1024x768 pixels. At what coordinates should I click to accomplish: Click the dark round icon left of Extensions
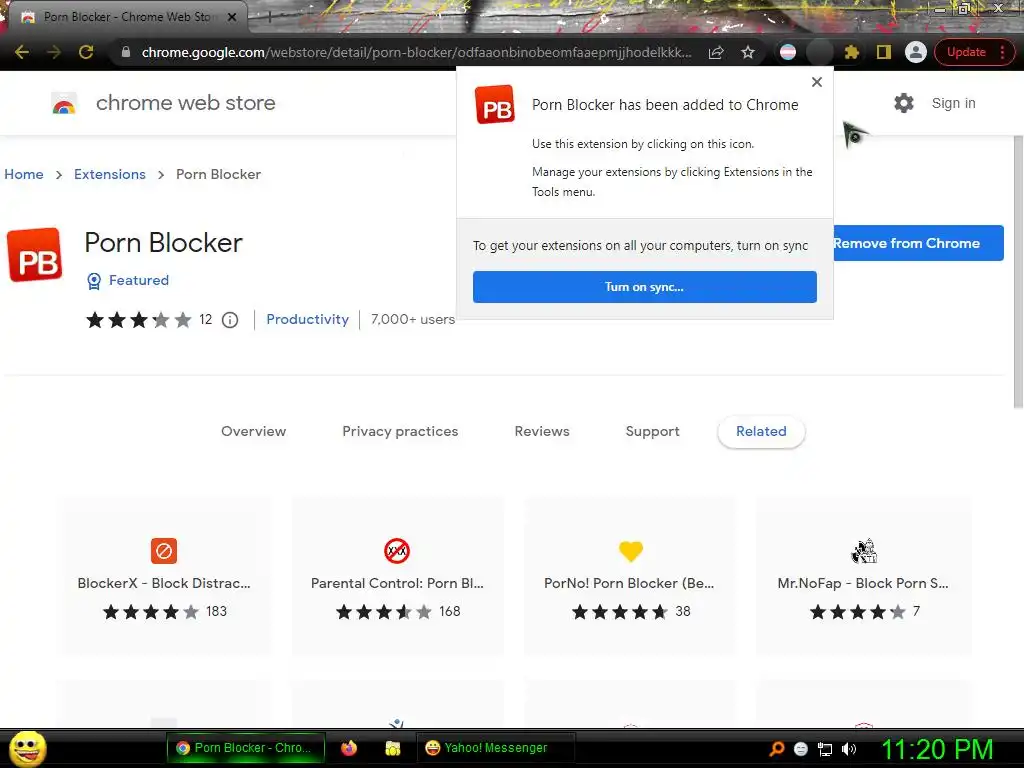(x=820, y=52)
